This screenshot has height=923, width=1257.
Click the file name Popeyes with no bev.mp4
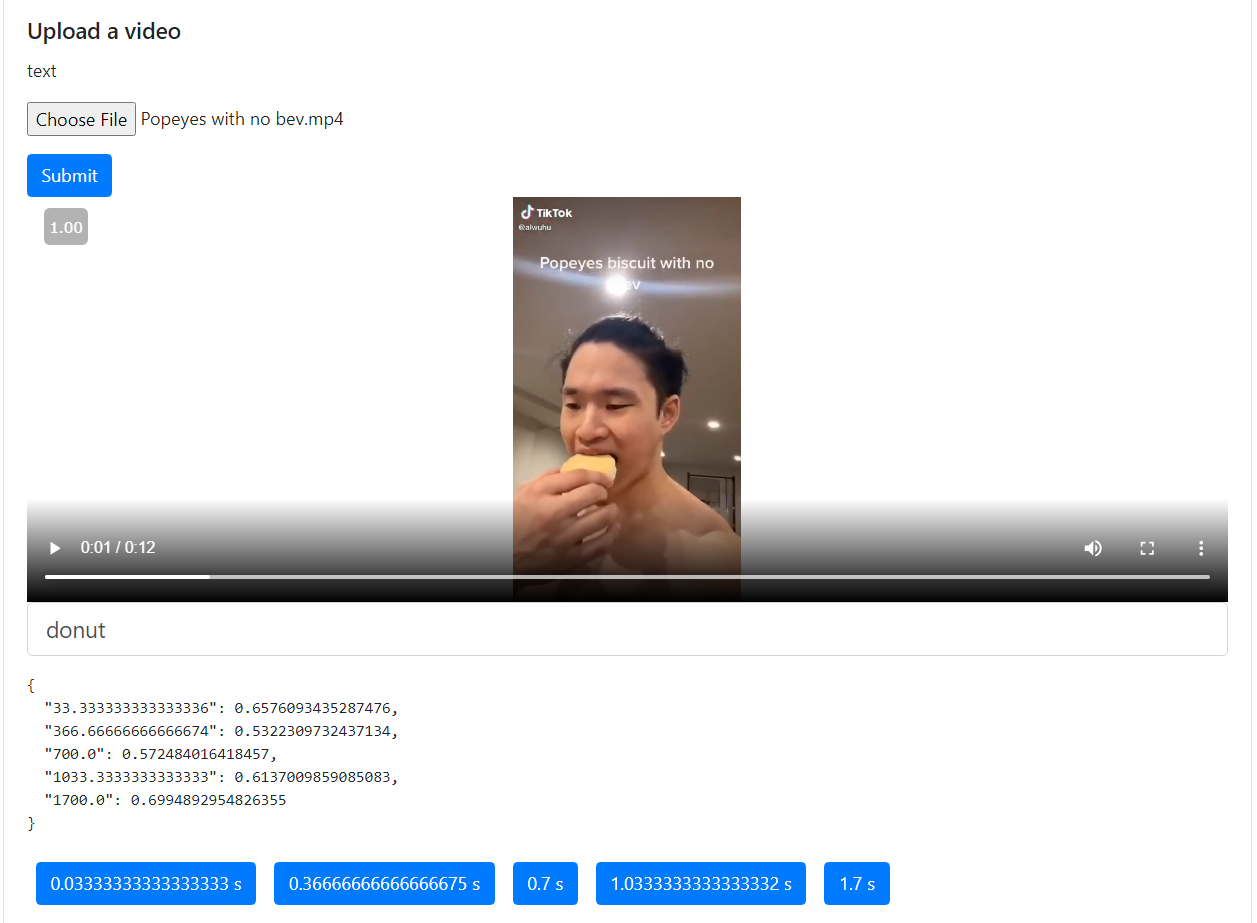(x=242, y=119)
